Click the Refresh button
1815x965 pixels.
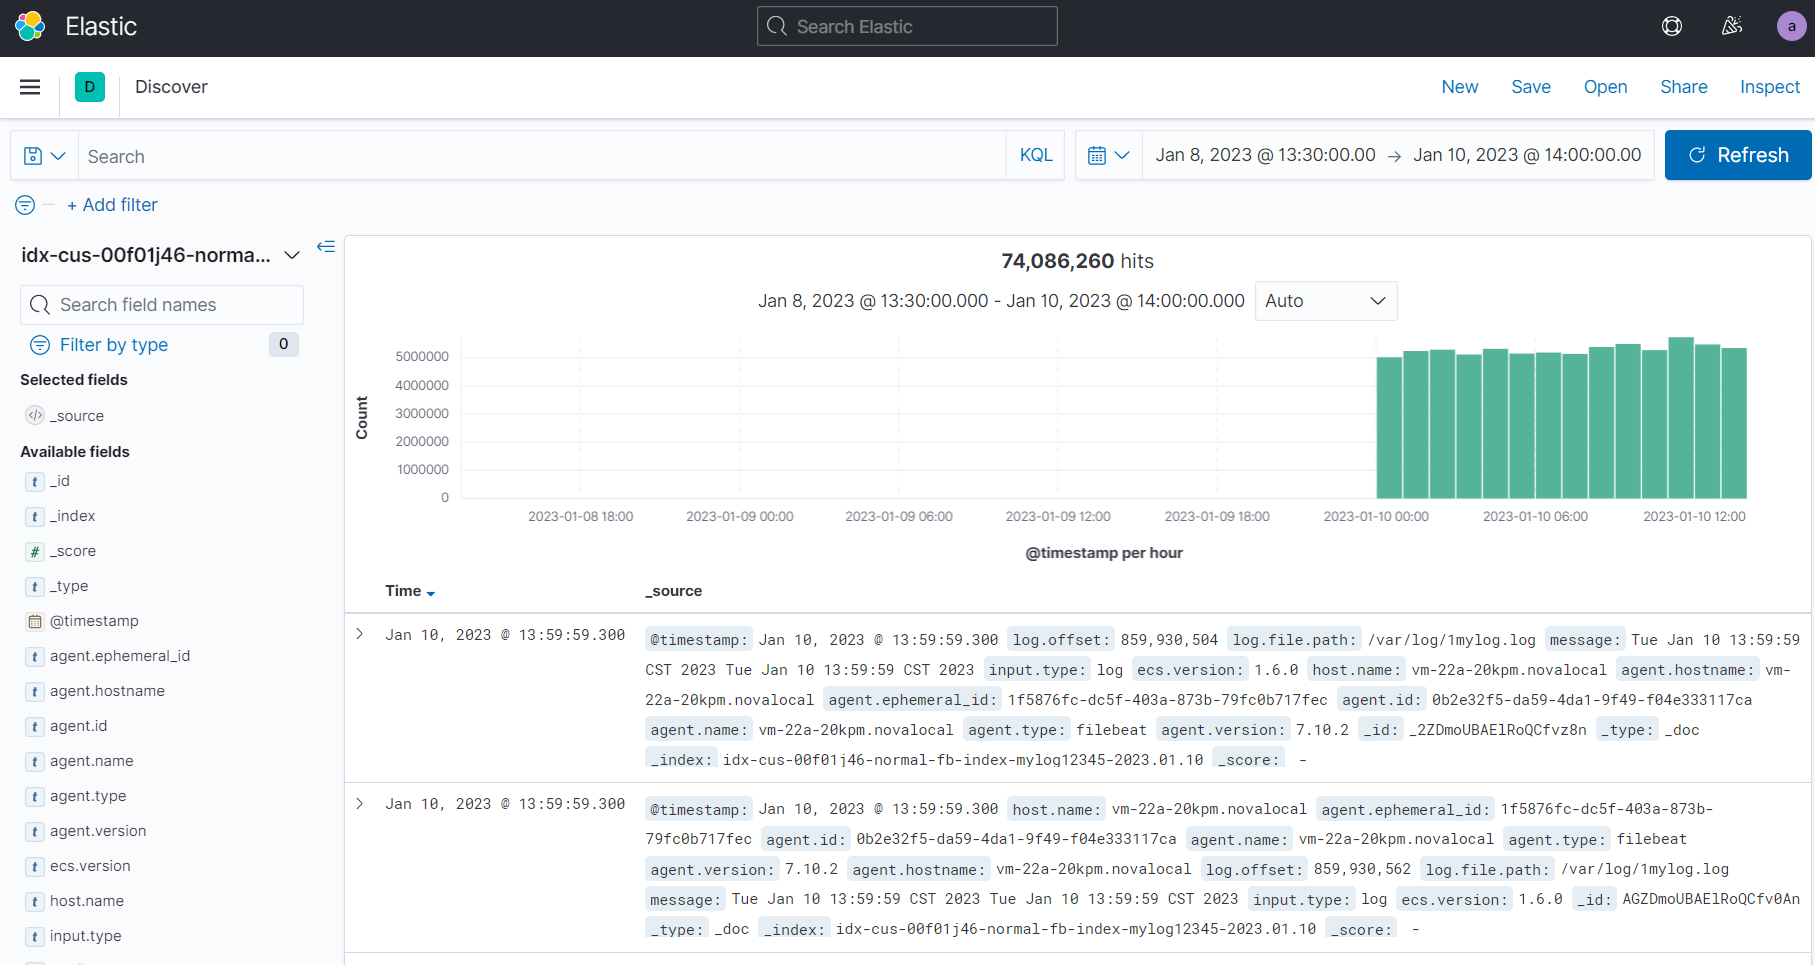coord(1738,155)
